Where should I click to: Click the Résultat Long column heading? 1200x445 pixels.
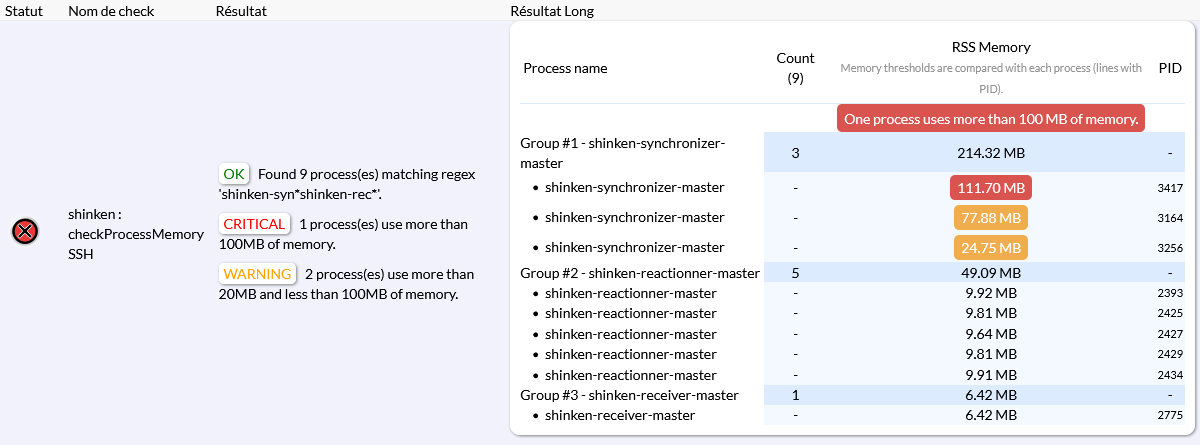pyautogui.click(x=552, y=11)
